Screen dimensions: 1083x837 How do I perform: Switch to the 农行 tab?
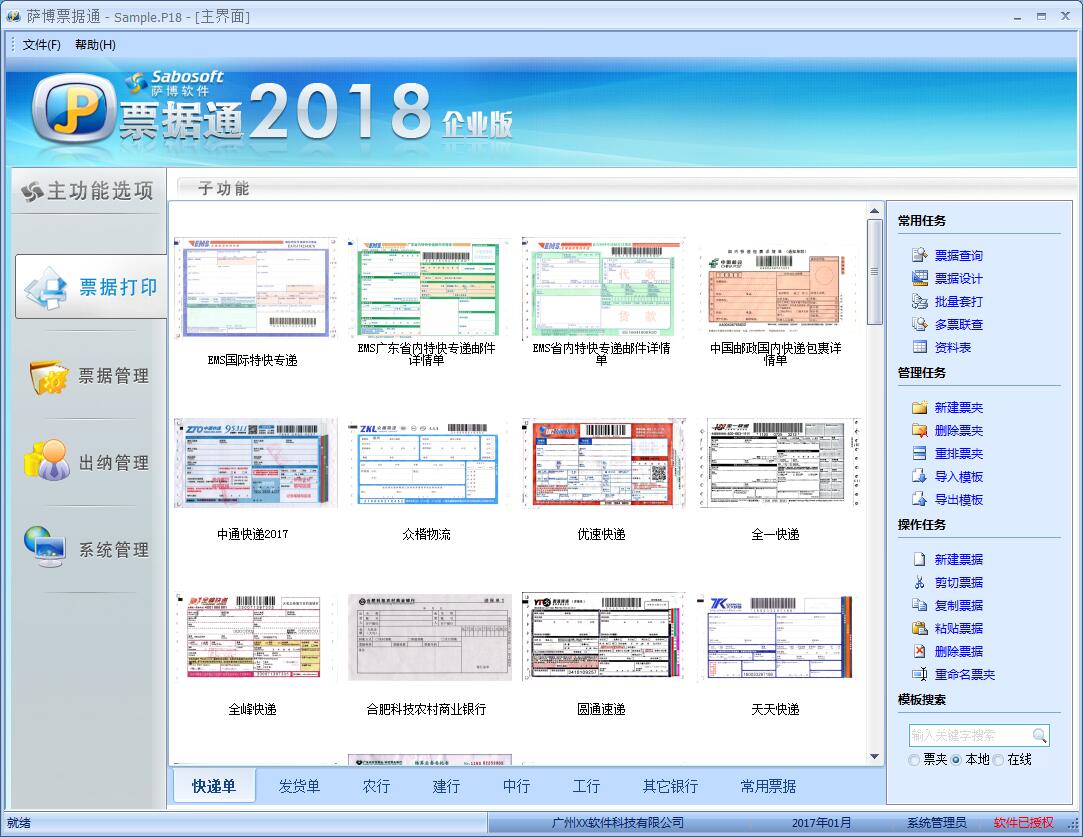pyautogui.click(x=376, y=786)
